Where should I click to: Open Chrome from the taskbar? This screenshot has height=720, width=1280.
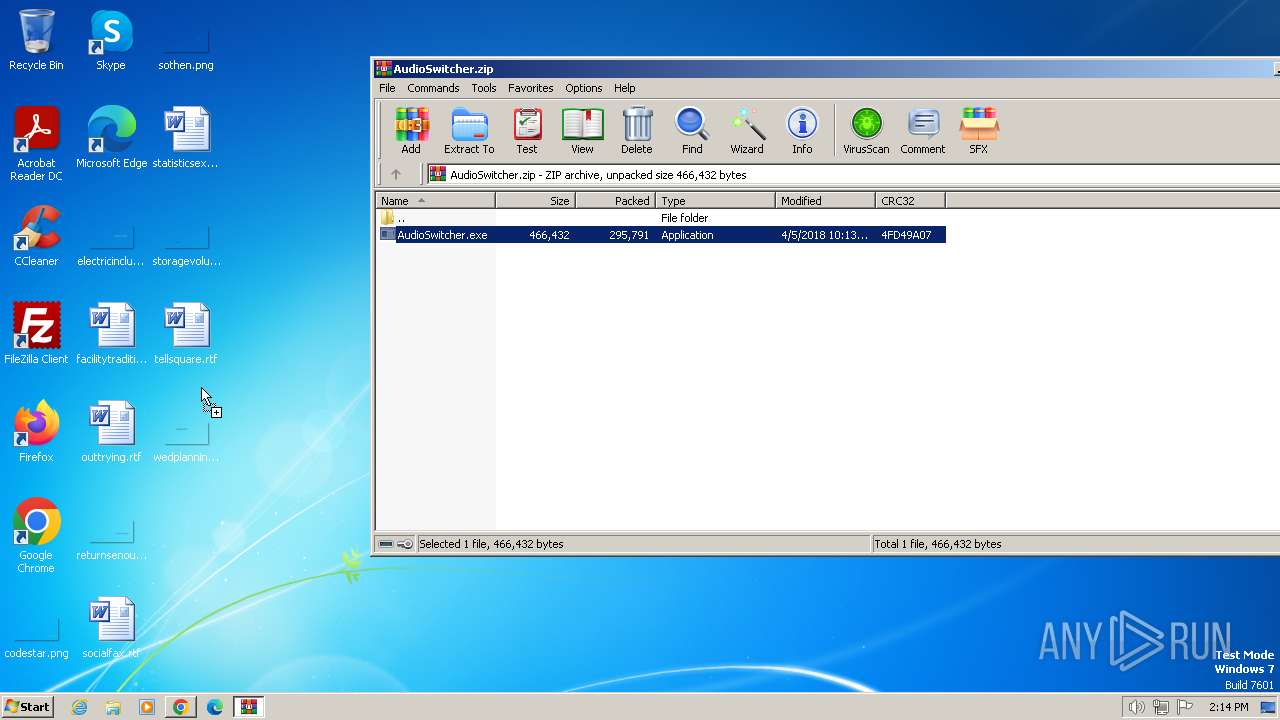181,707
